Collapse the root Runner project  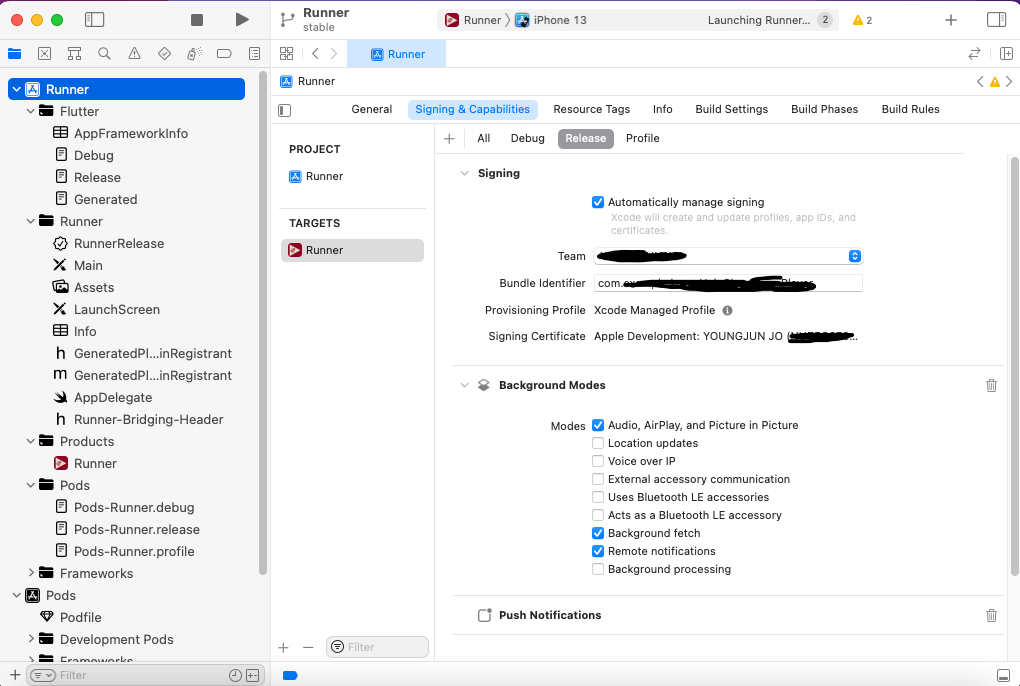(x=16, y=89)
